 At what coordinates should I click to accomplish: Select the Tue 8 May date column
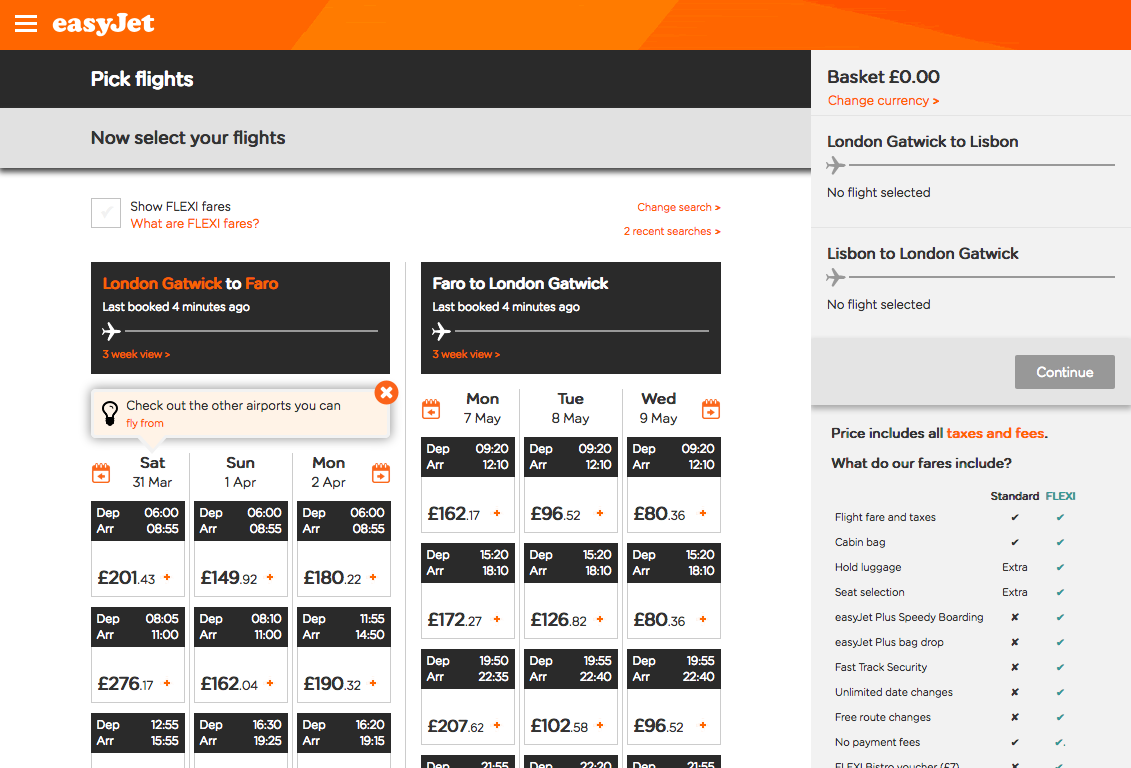pos(570,408)
